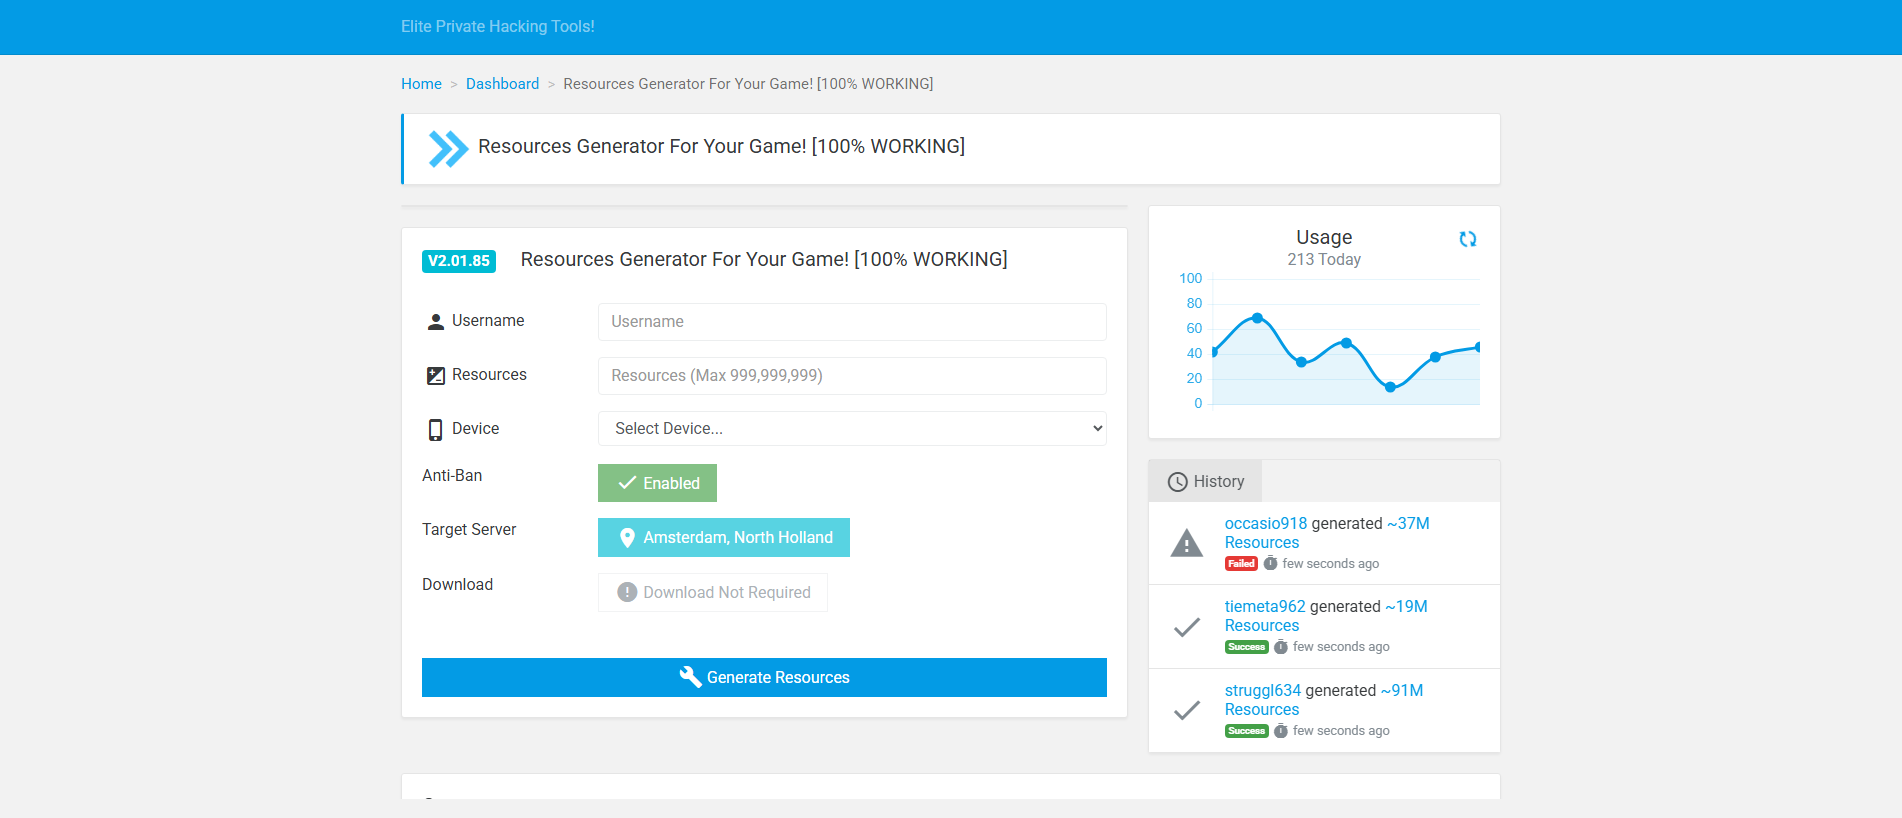Click the Anti-Ban label
Screen dimensions: 1902x818
pos(452,476)
